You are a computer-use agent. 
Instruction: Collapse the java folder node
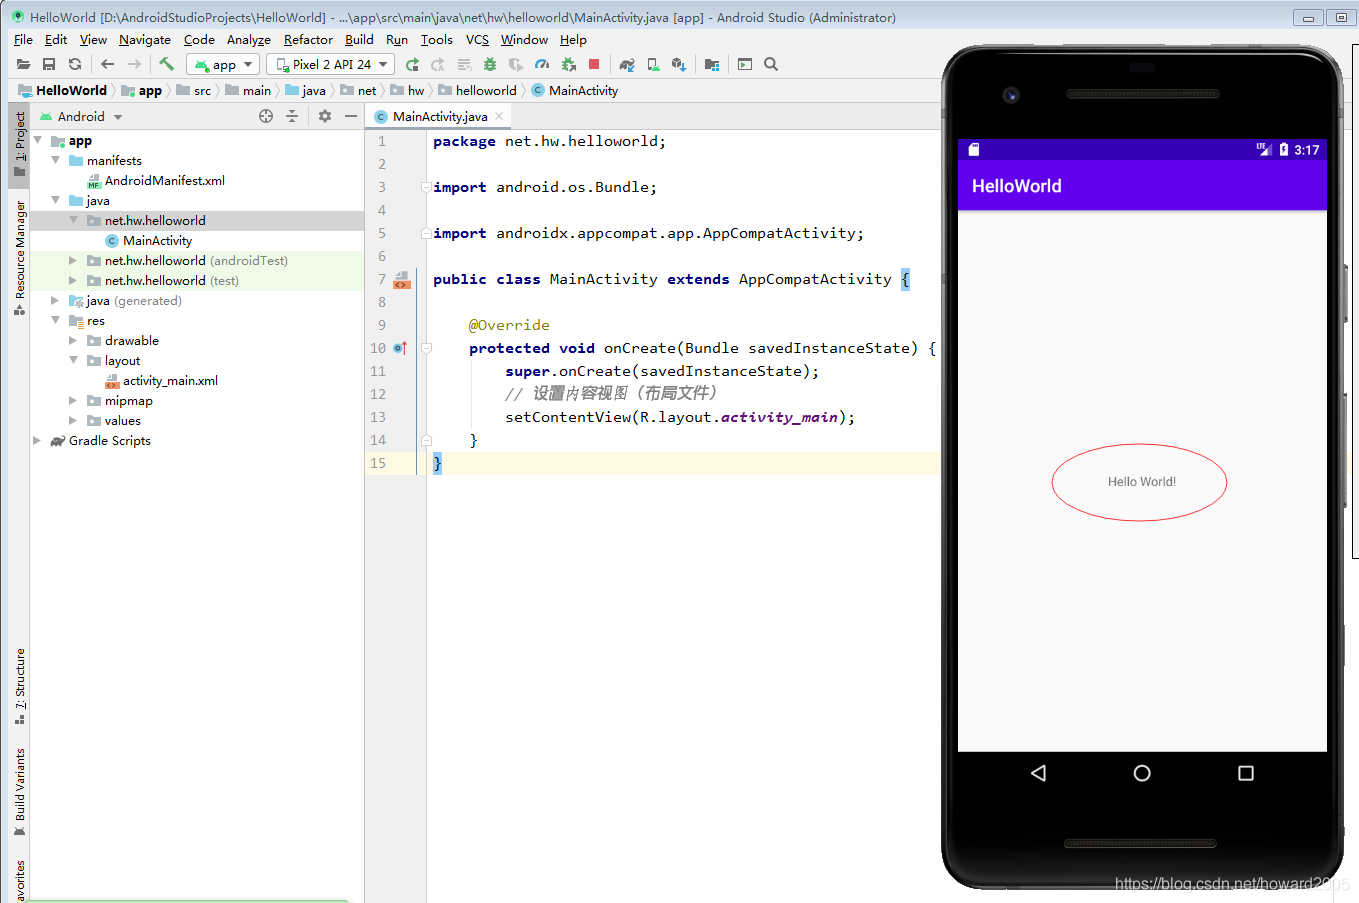point(56,200)
